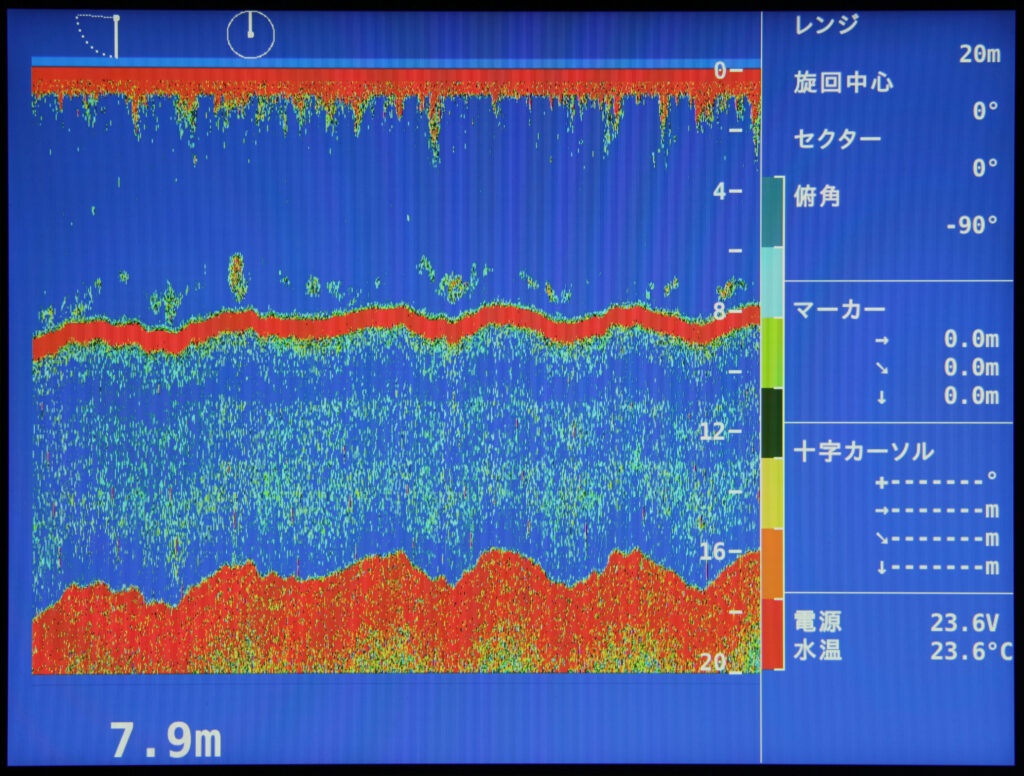Select the 十字カーソル section heading

point(862,452)
